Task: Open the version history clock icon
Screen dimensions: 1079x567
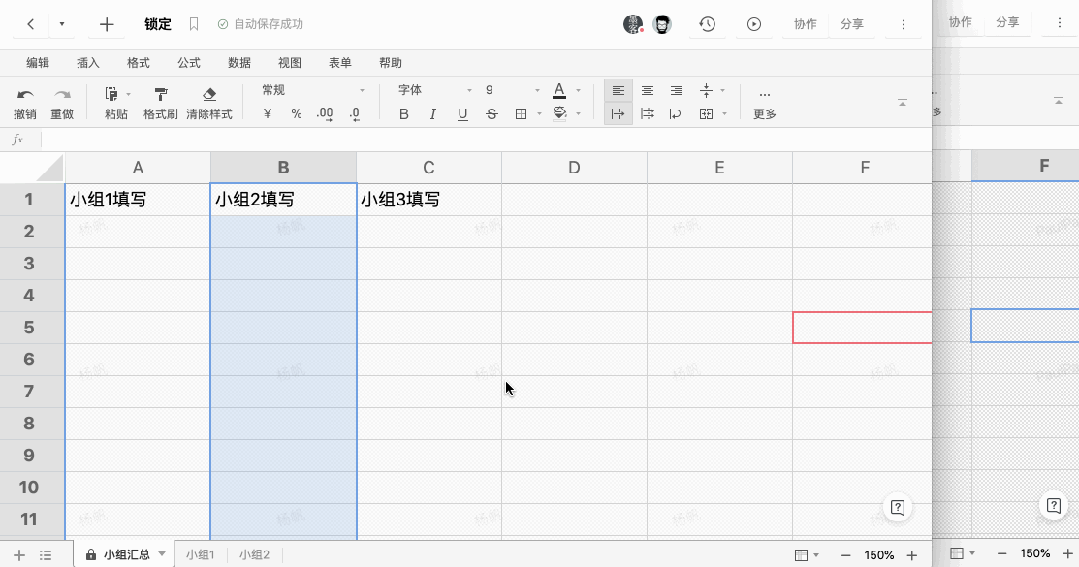Action: (707, 24)
